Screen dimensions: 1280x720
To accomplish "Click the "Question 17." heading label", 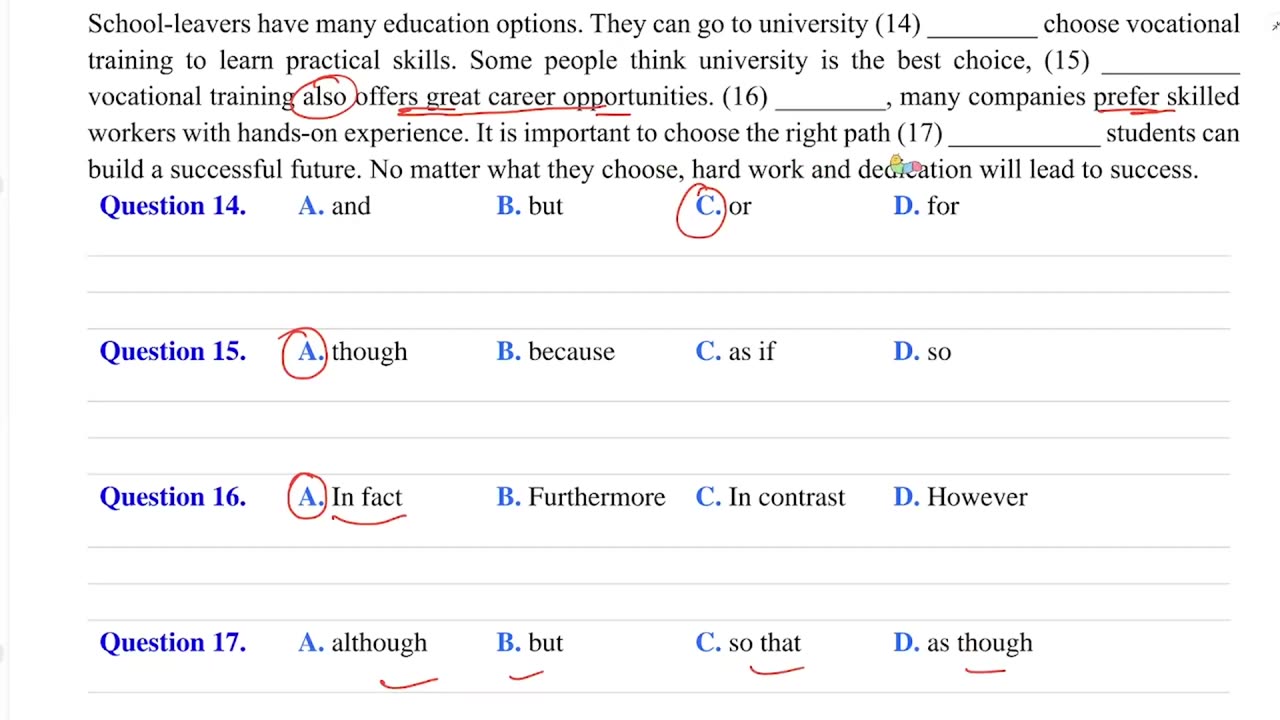I will (x=173, y=643).
